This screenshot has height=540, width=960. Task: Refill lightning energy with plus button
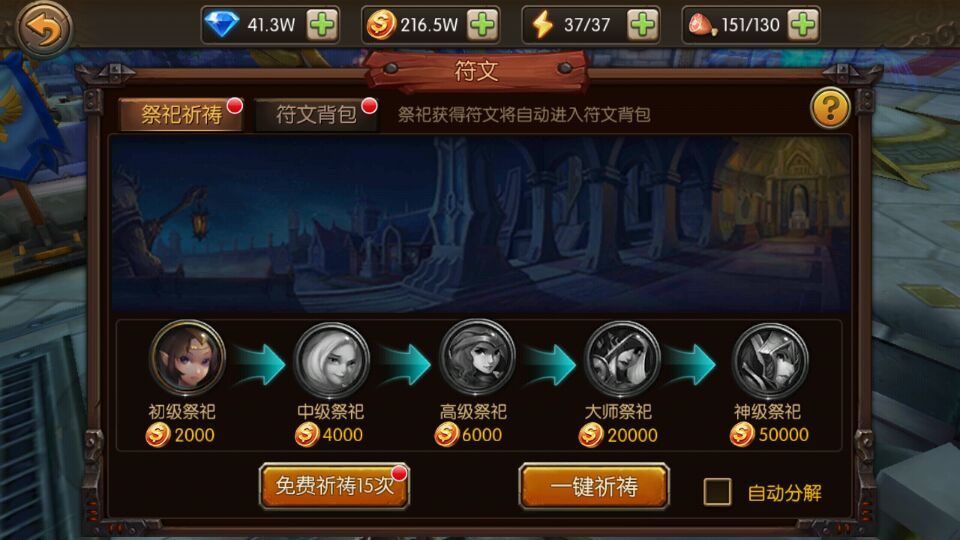643,25
